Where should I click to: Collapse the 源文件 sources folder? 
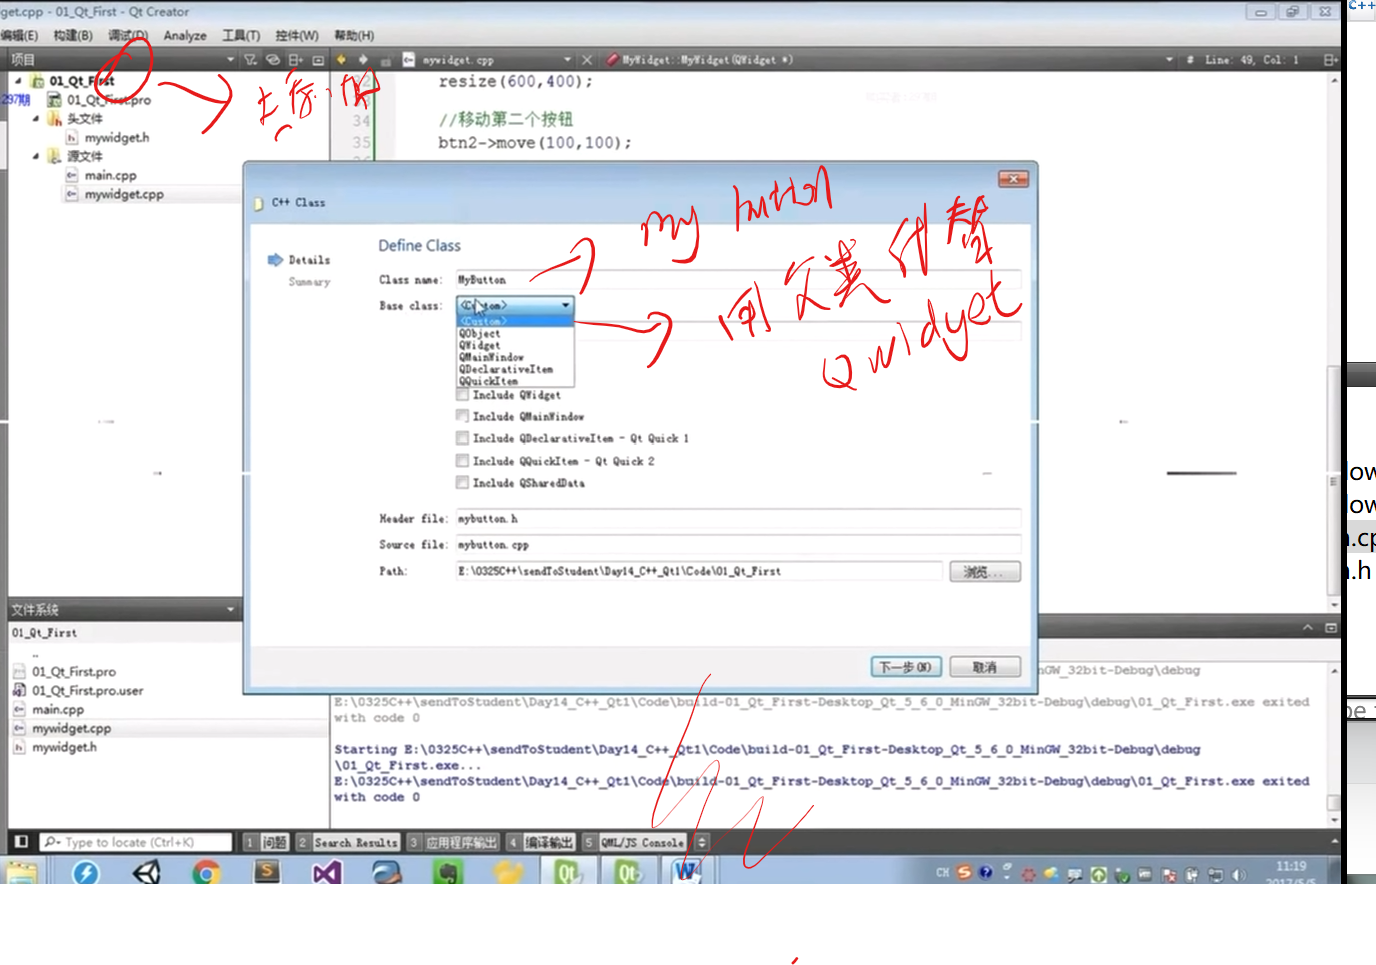[x=36, y=156]
